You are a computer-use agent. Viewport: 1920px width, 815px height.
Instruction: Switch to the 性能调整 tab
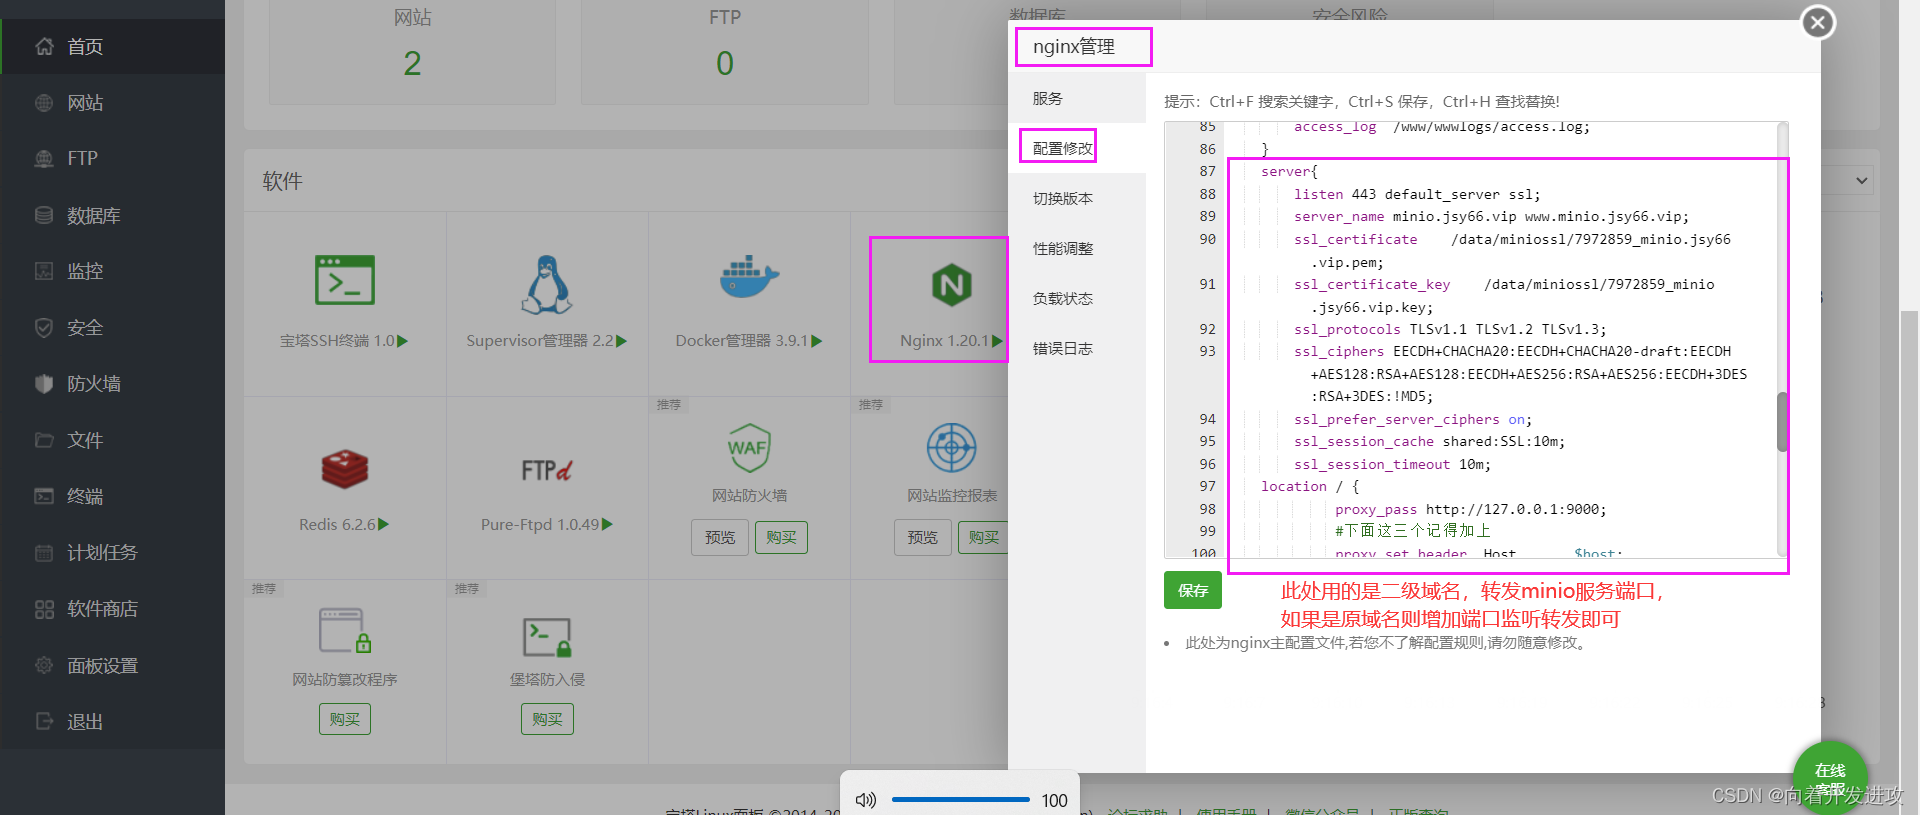point(1077,248)
